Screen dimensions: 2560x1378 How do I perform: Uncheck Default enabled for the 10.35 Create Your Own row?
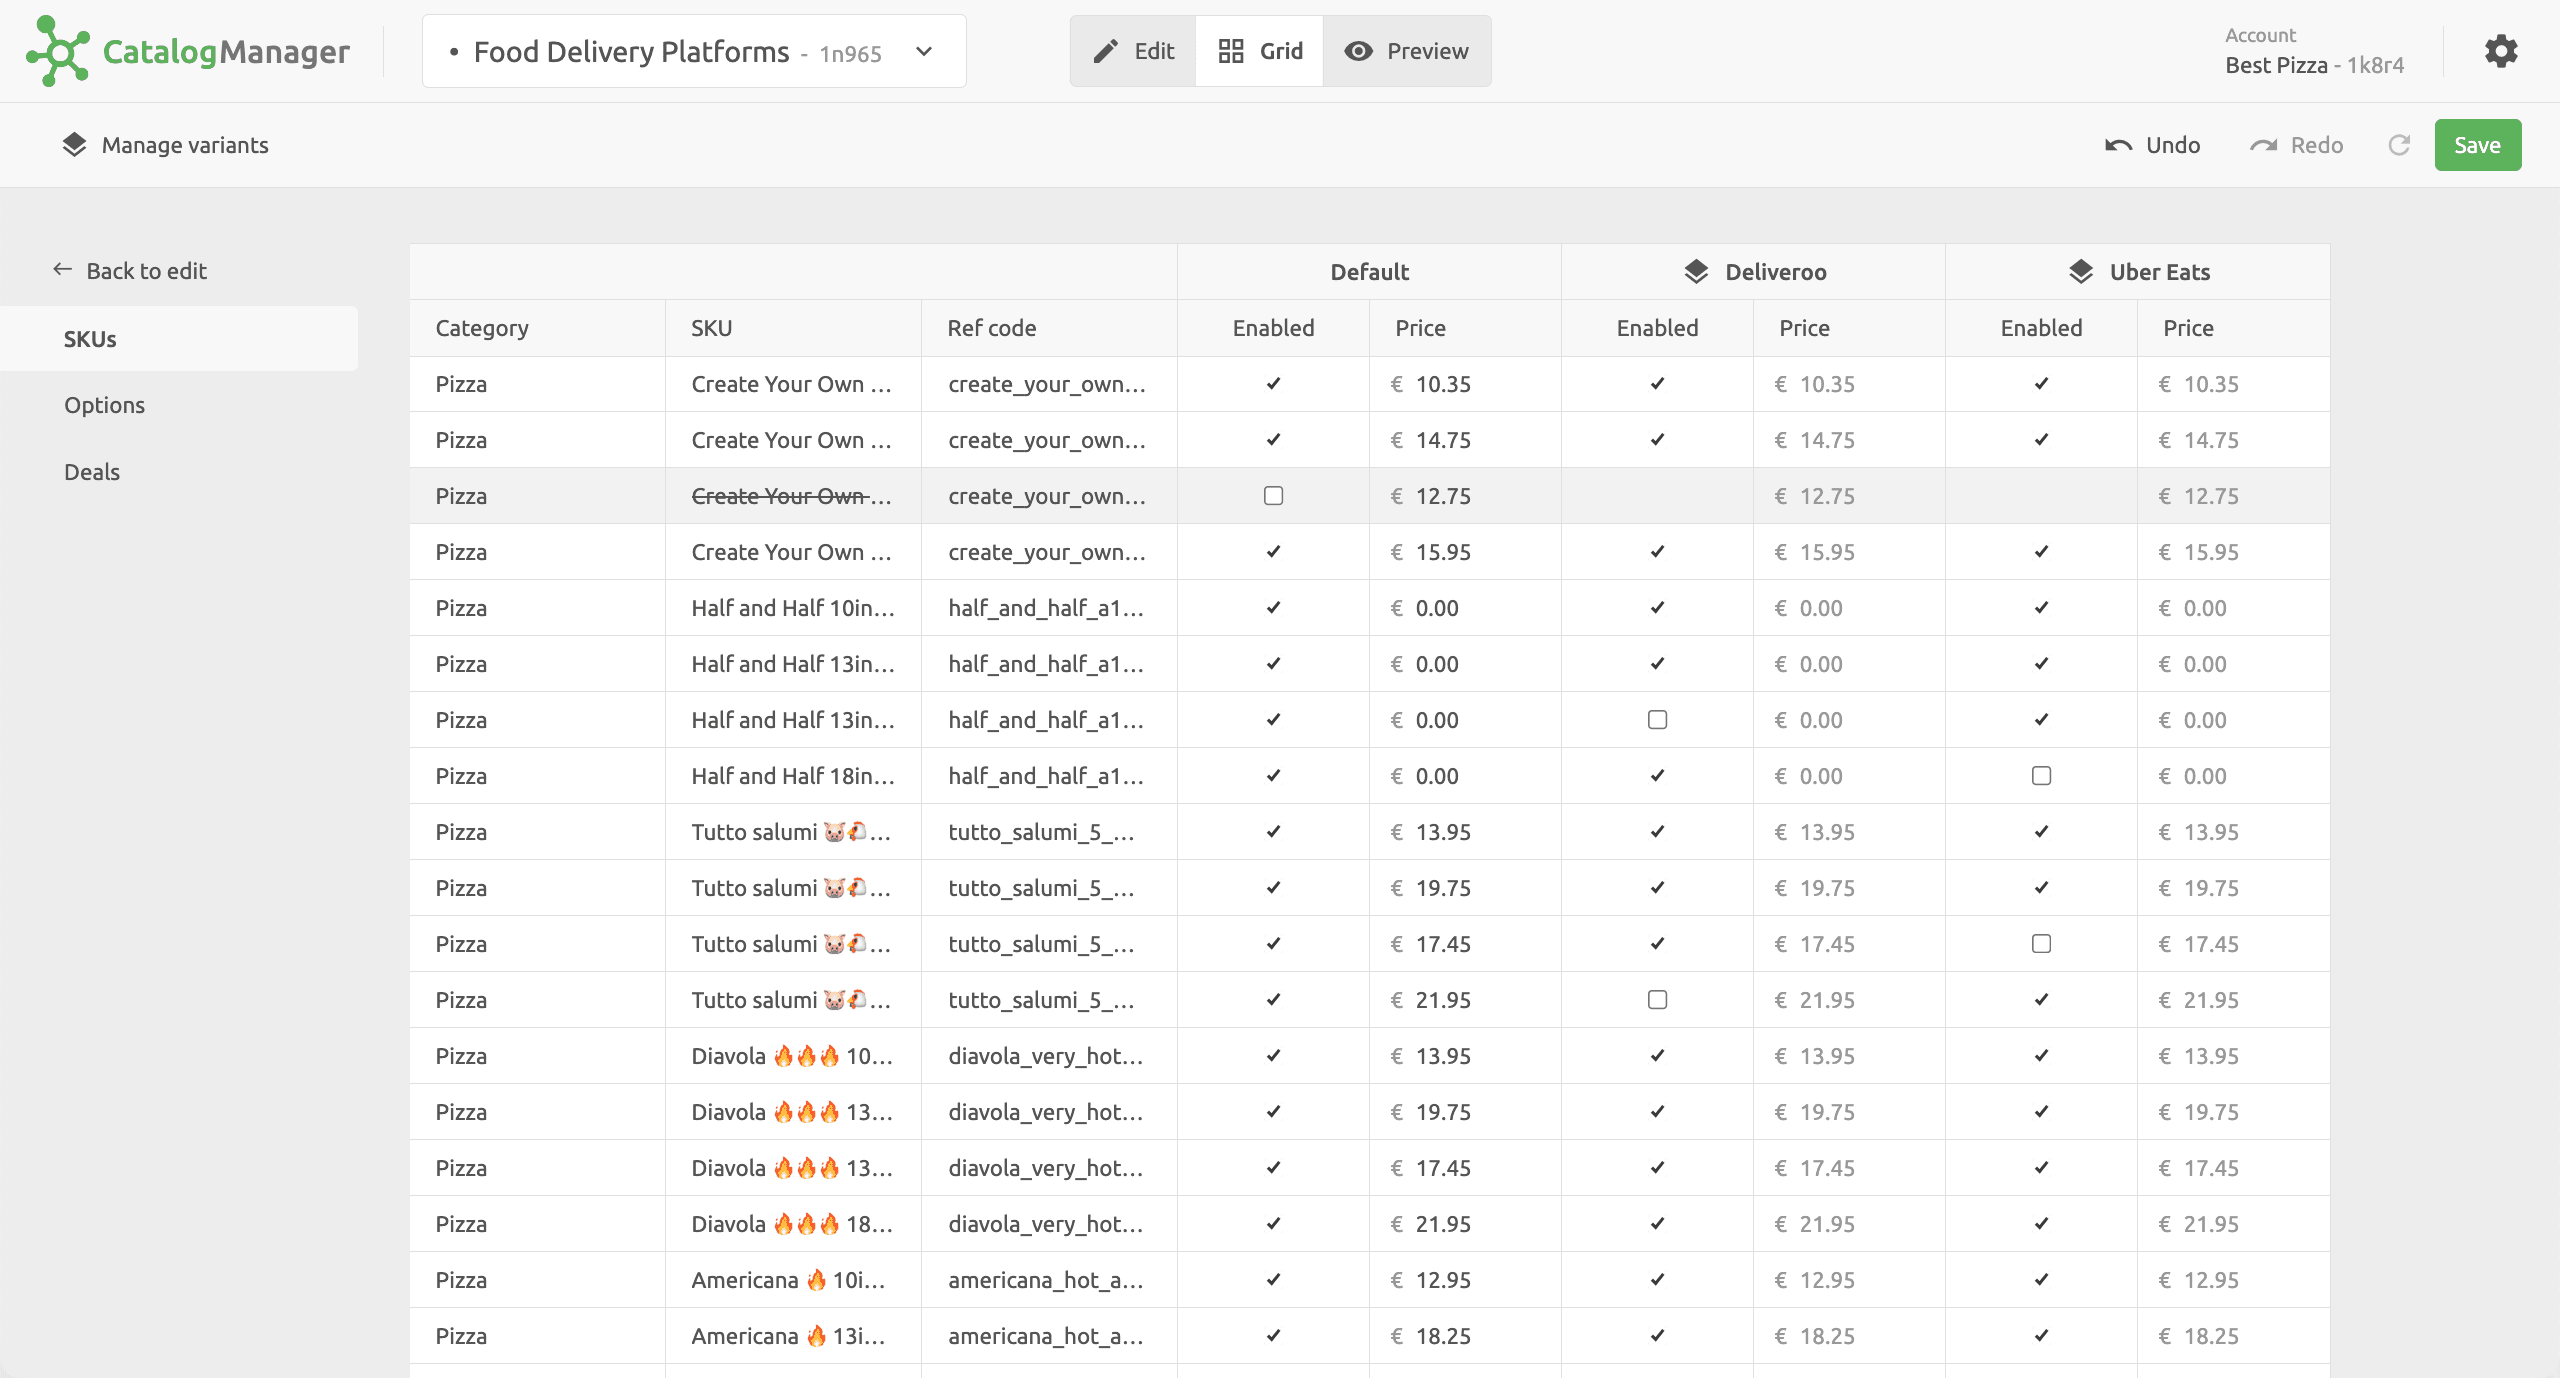click(1273, 384)
